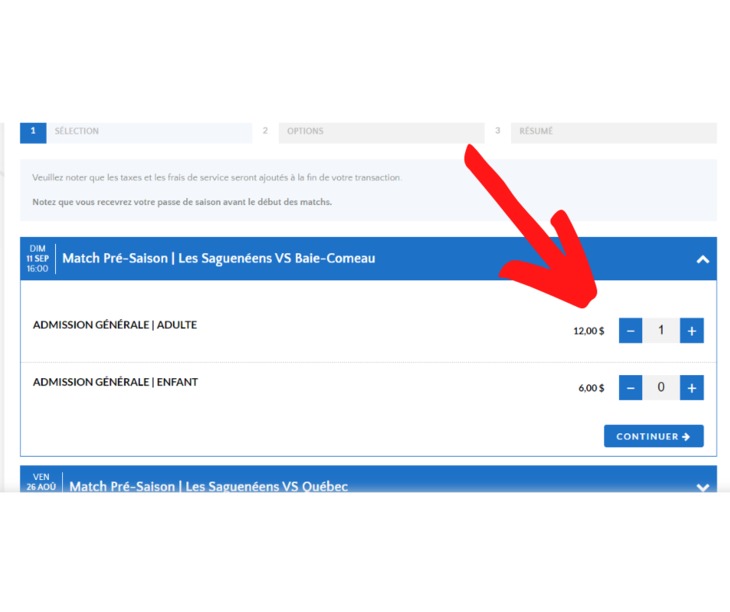Click the 6,00 $ child price
Viewport: 730px width, 612px height.
tap(591, 388)
